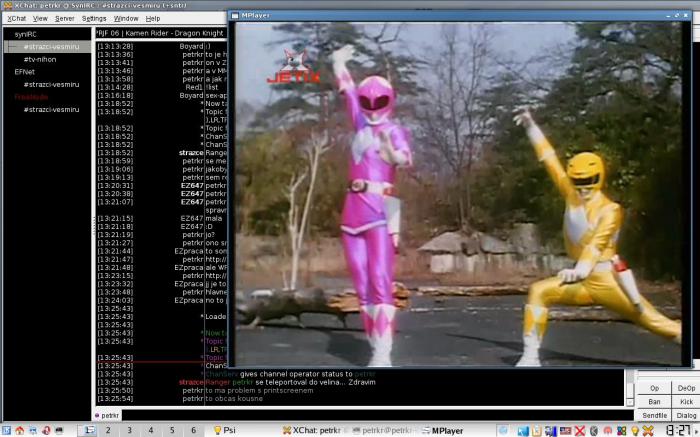Open the Settings menu in XChat

pyautogui.click(x=94, y=19)
